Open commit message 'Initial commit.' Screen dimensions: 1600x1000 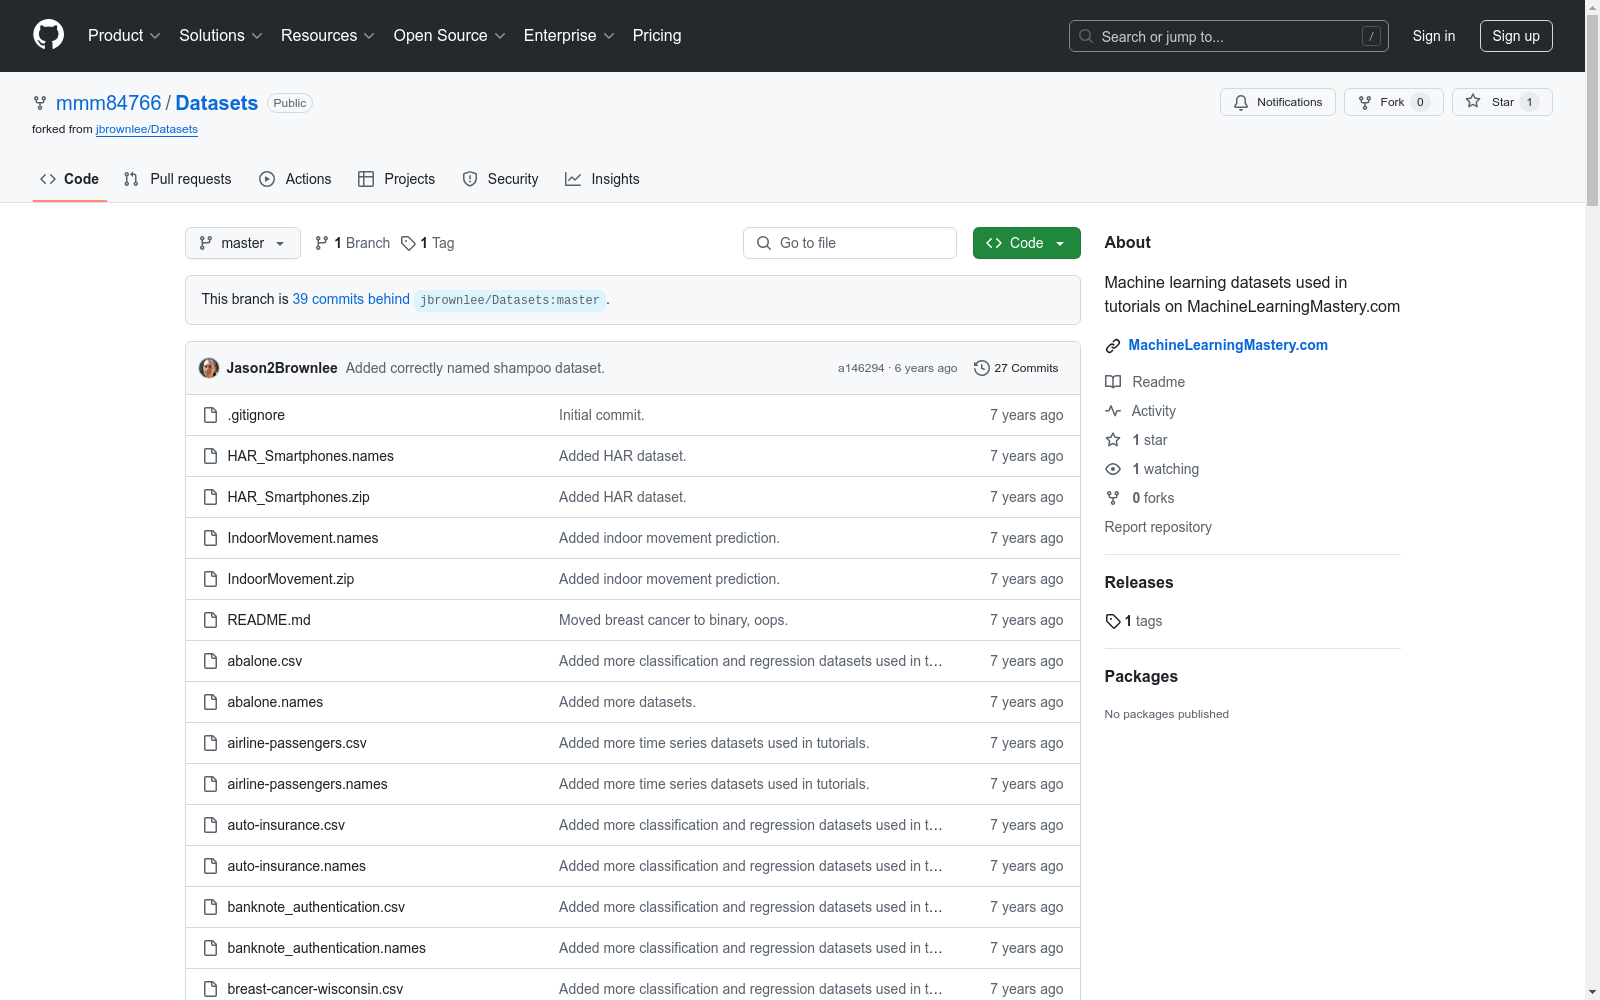click(x=601, y=415)
